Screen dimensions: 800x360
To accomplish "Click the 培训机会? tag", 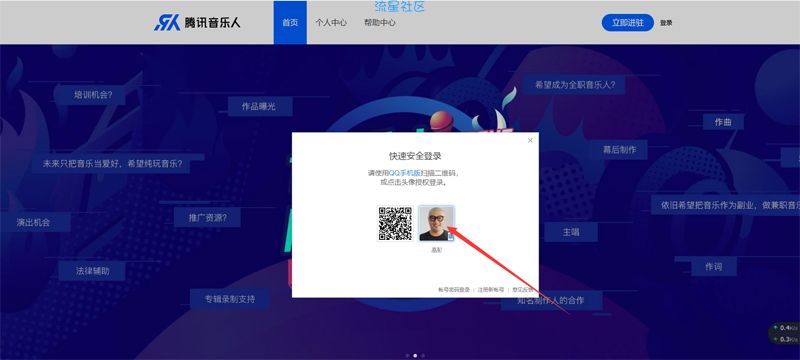I will click(93, 95).
